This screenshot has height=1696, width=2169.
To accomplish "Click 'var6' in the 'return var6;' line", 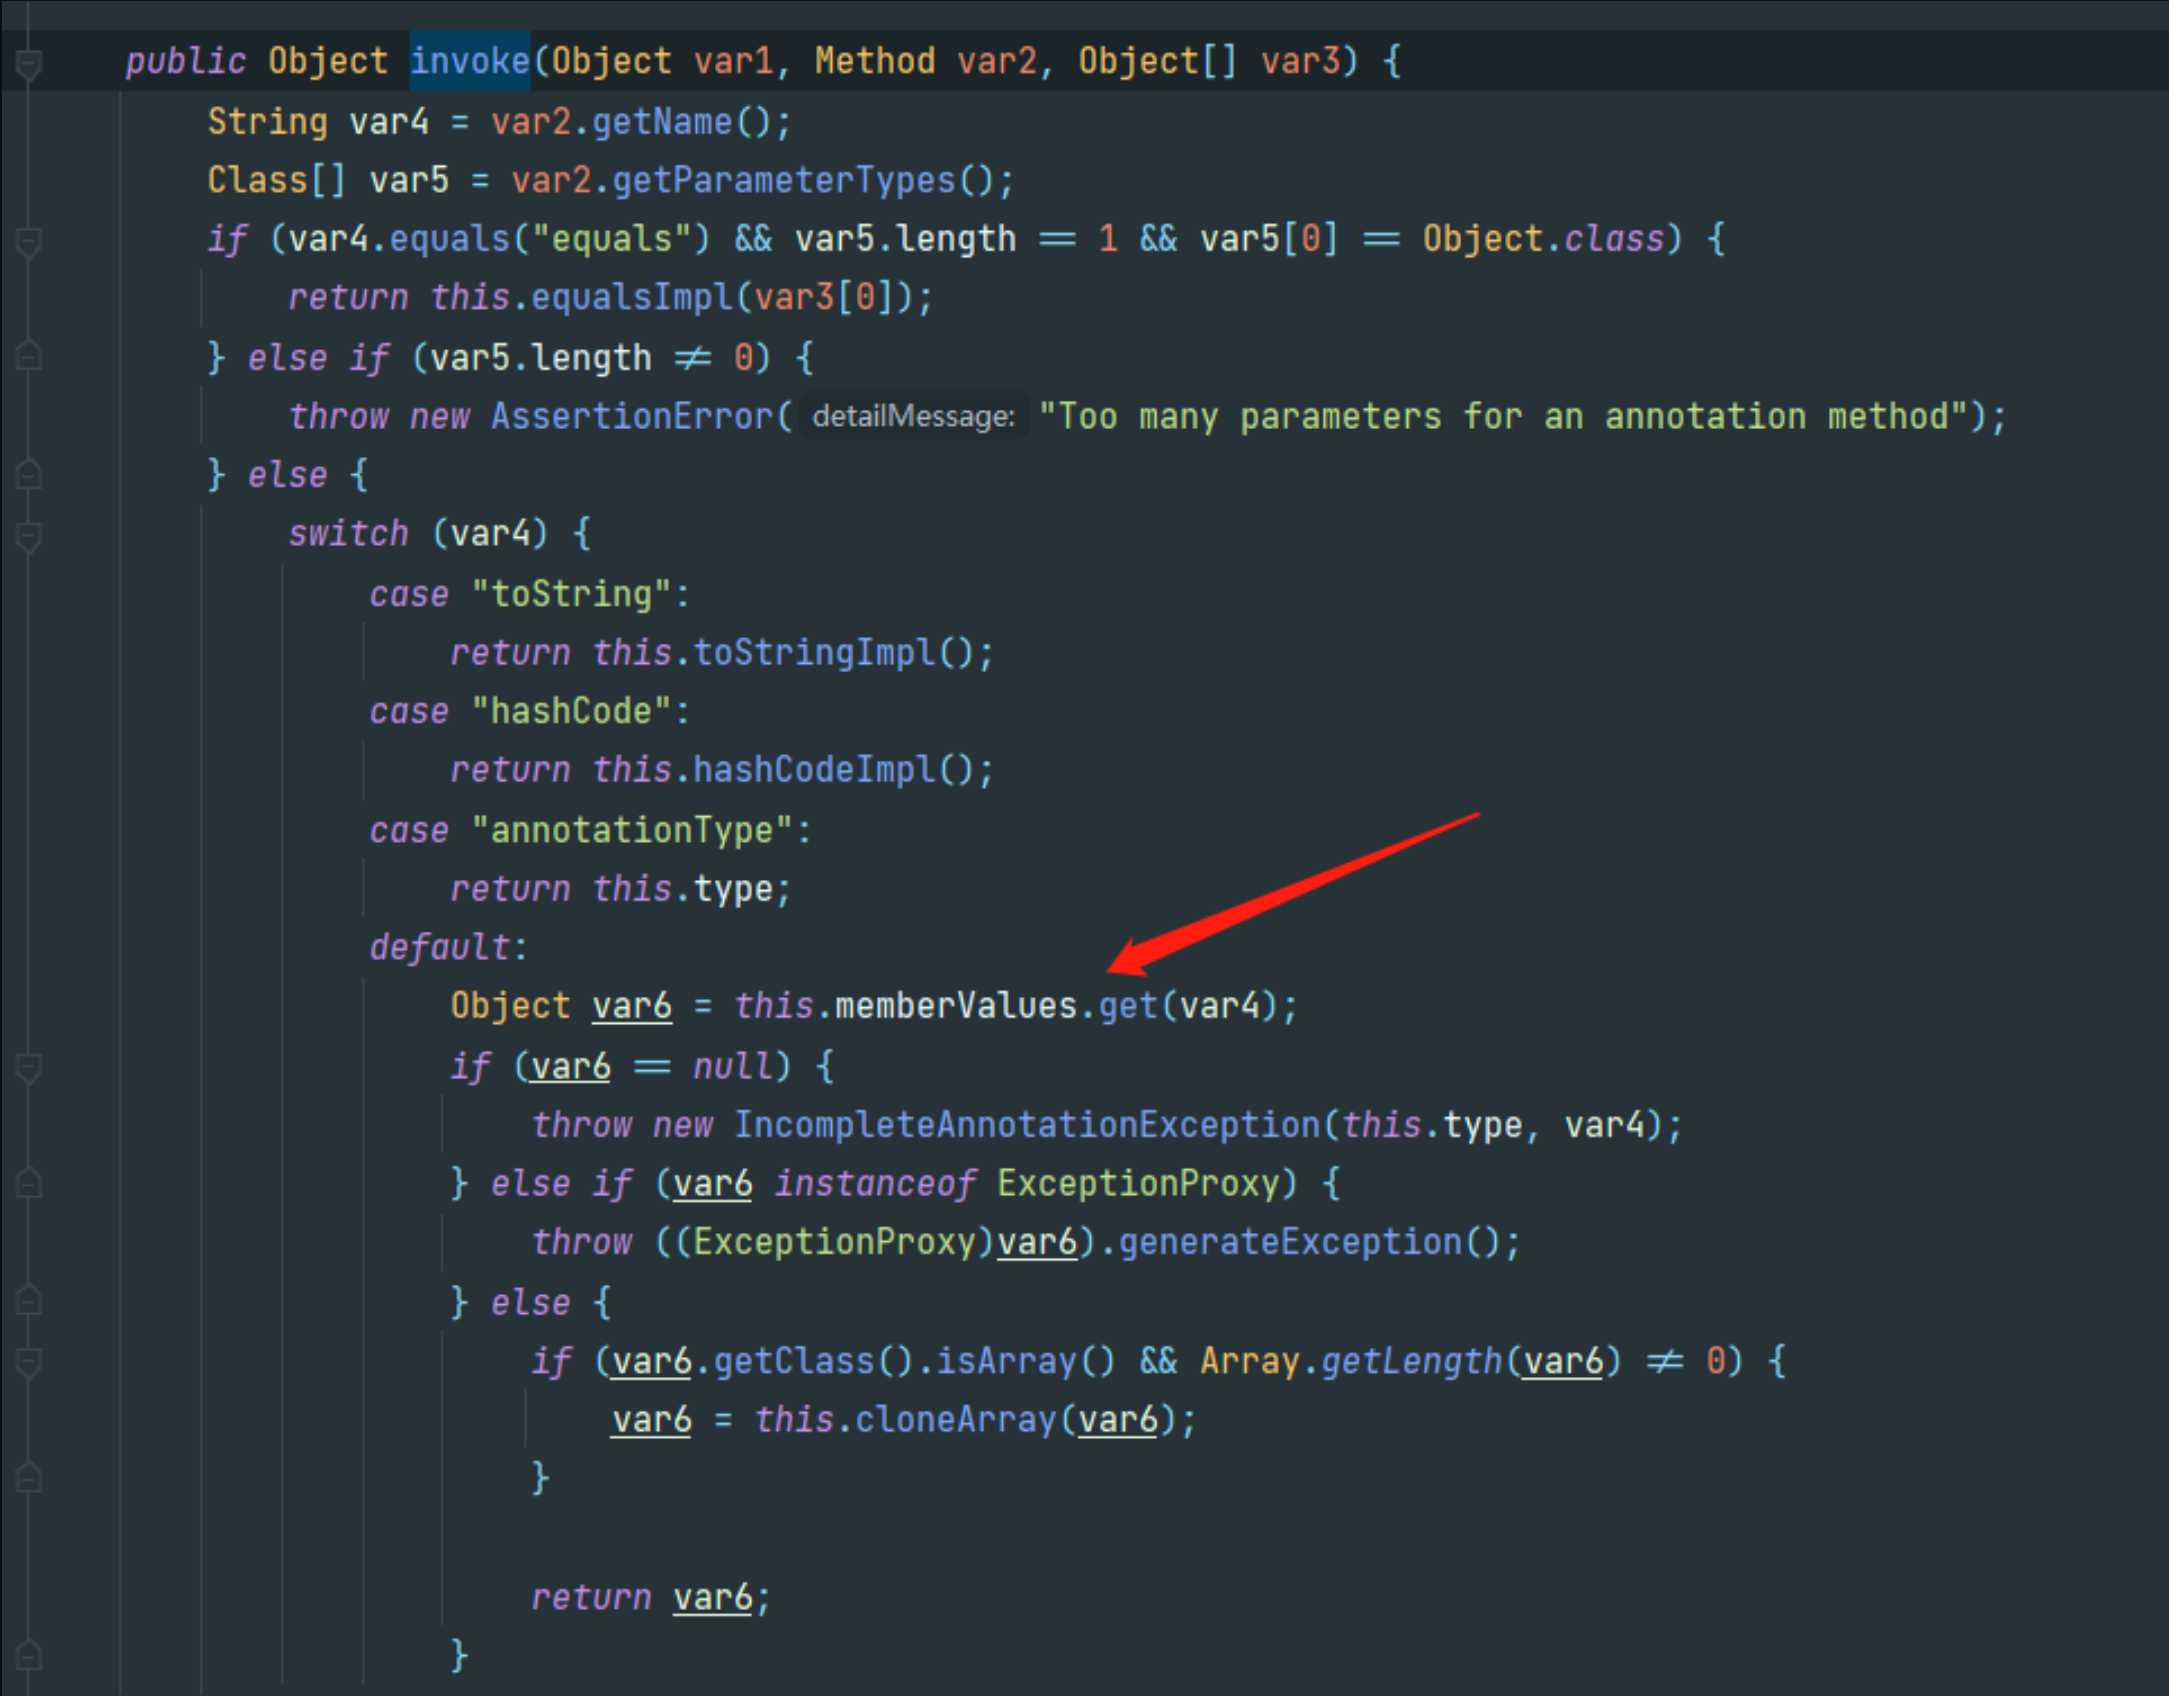I will pos(713,1598).
